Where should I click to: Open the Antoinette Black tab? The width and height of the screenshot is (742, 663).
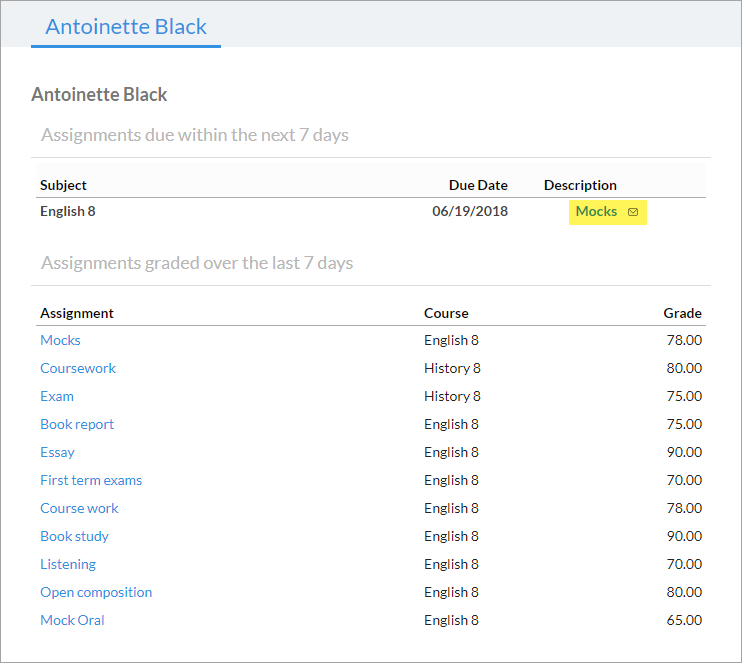point(126,27)
